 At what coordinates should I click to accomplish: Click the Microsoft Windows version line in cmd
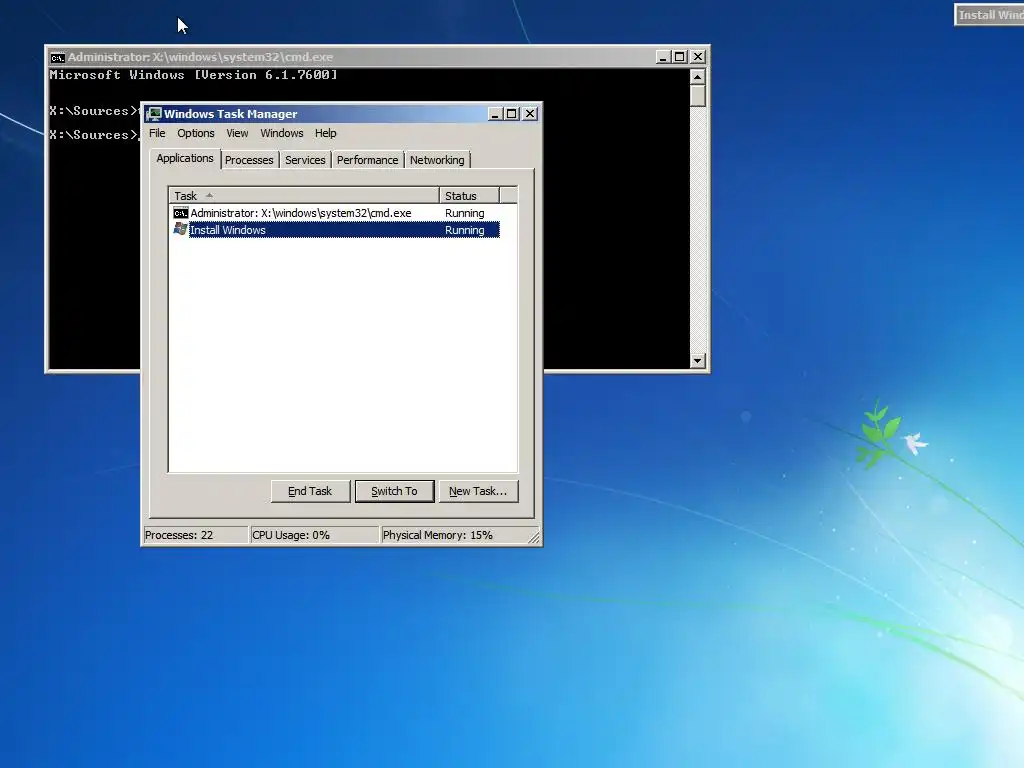(193, 74)
